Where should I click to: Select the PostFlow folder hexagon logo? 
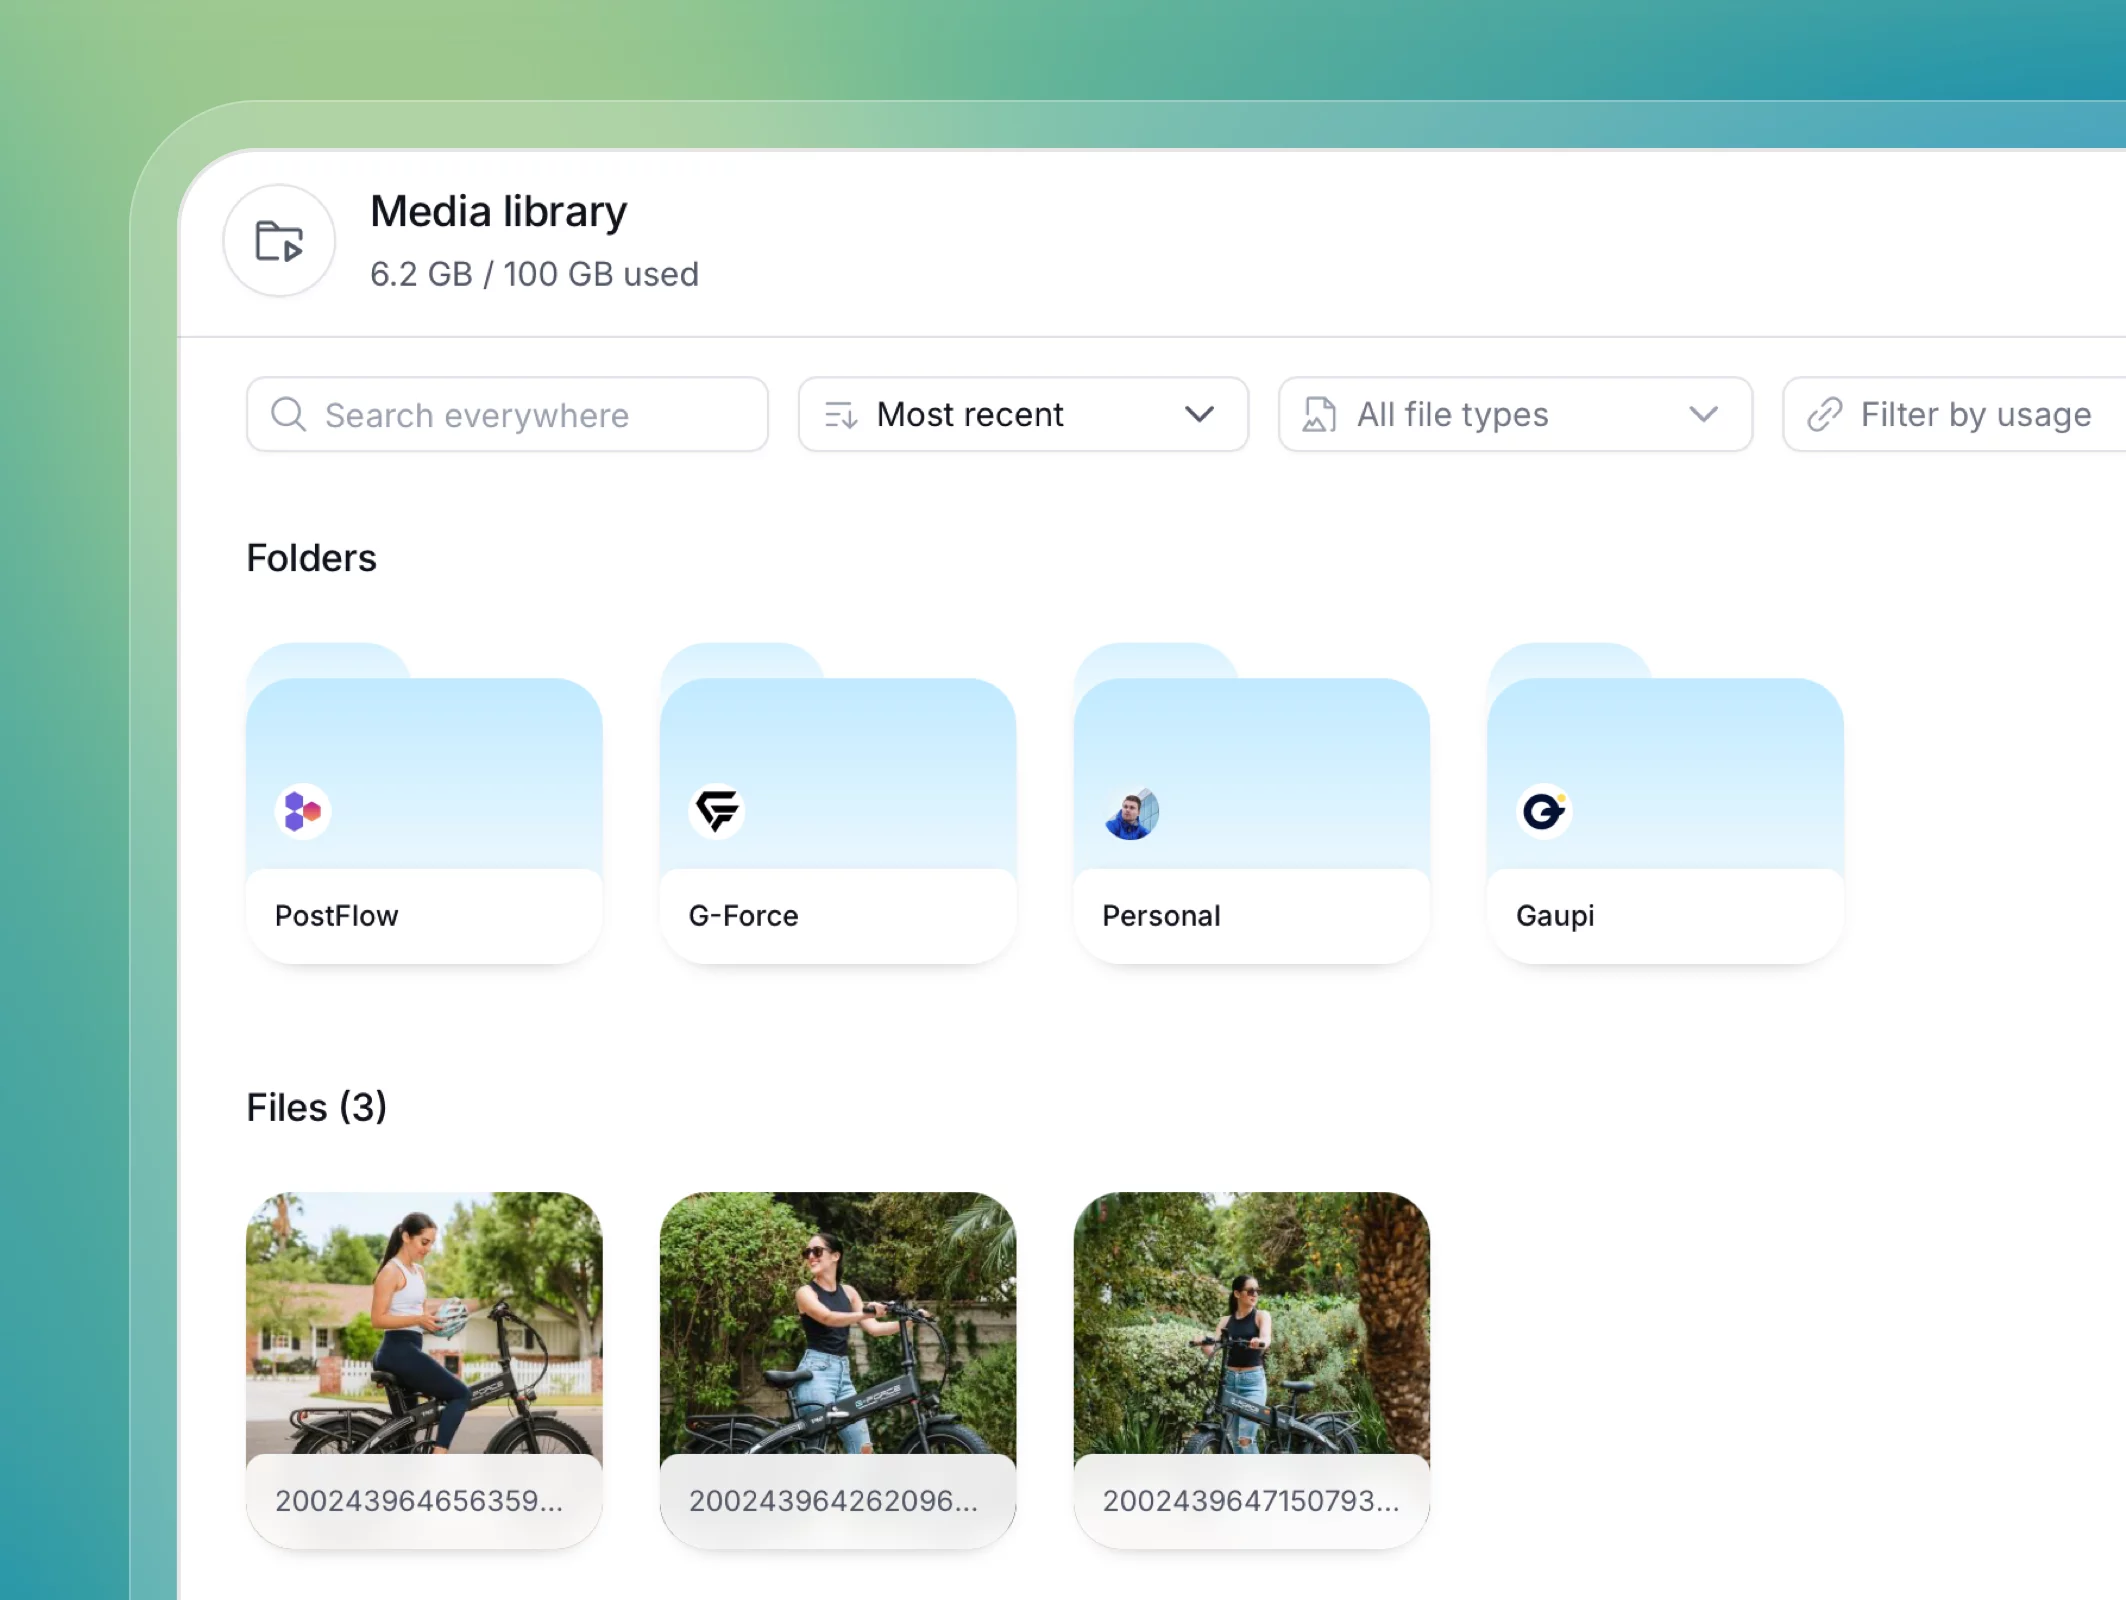(x=302, y=810)
